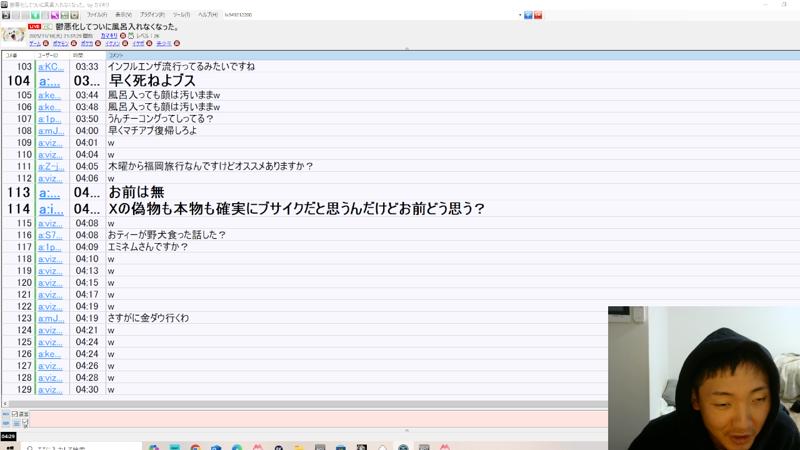Click the blue icon beside the dropdown arrow
Viewport: 800px width, 450px height.
click(529, 15)
